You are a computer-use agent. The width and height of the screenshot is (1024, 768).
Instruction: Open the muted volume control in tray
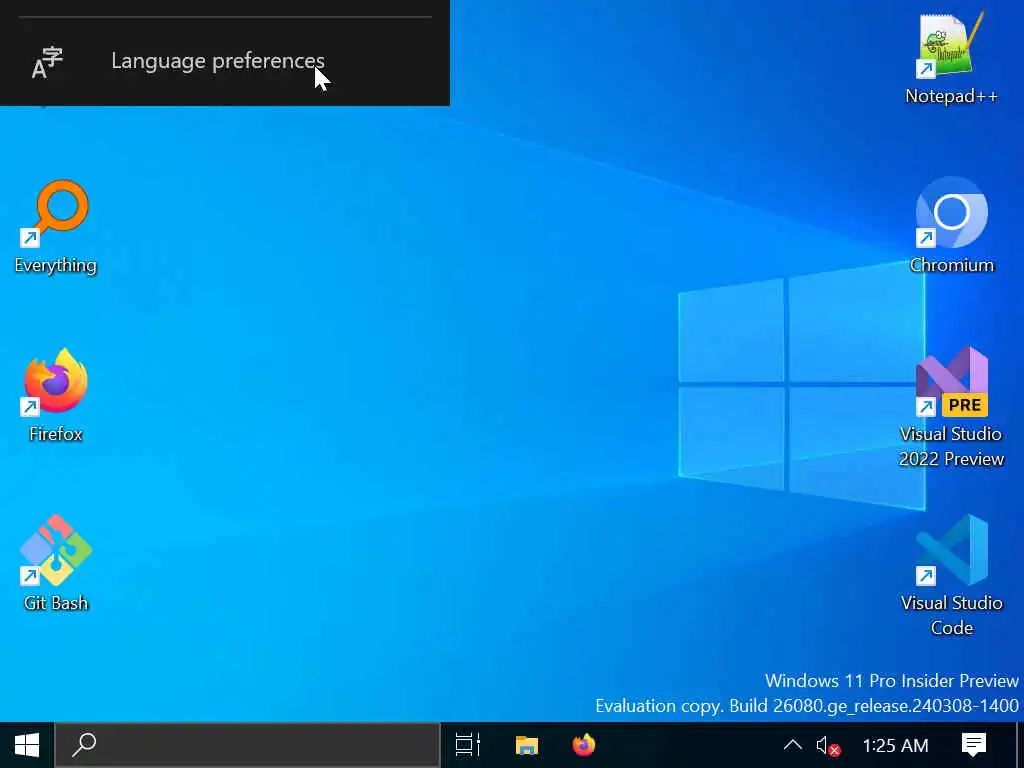point(827,745)
